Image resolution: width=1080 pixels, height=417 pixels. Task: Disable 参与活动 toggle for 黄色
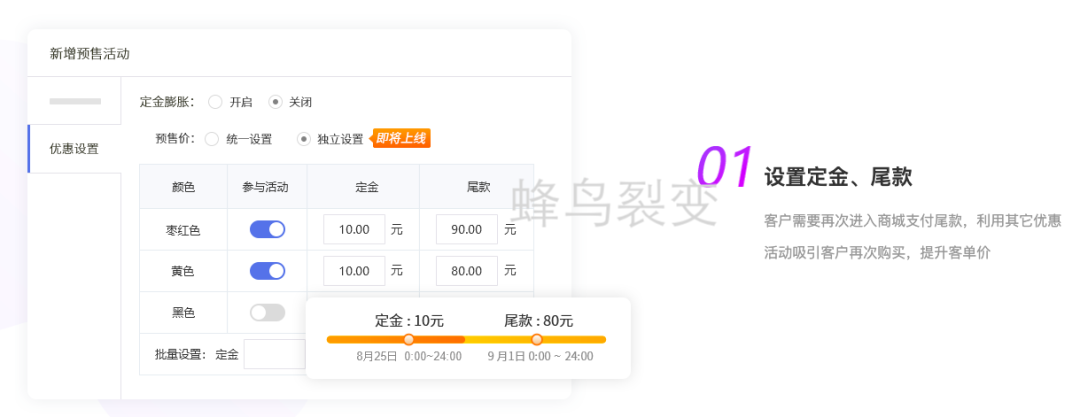(267, 271)
